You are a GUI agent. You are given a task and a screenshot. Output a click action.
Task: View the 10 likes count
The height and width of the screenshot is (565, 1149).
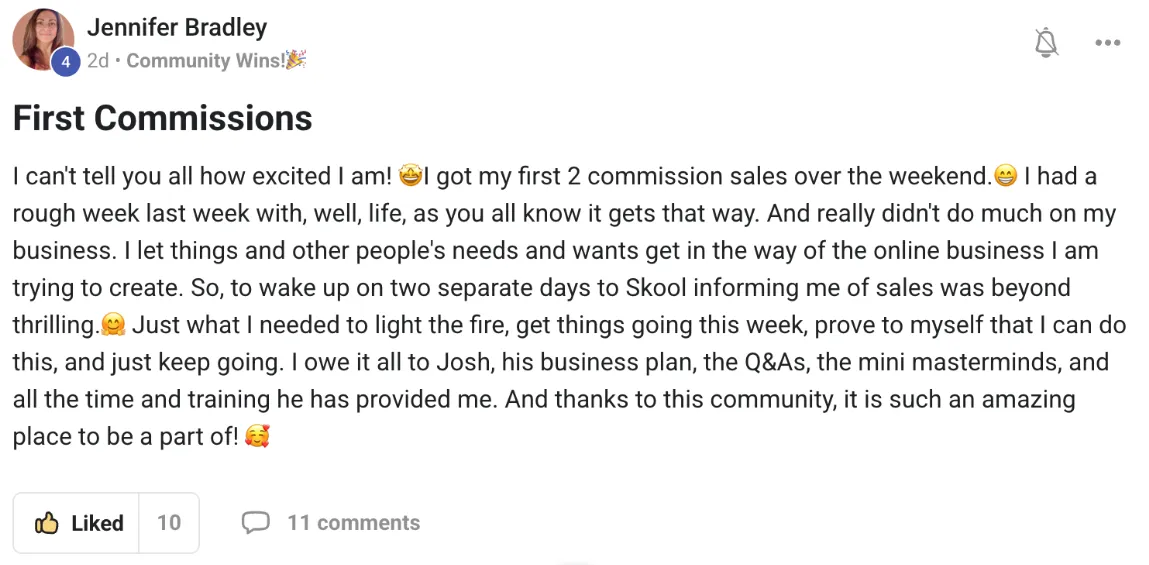point(169,523)
